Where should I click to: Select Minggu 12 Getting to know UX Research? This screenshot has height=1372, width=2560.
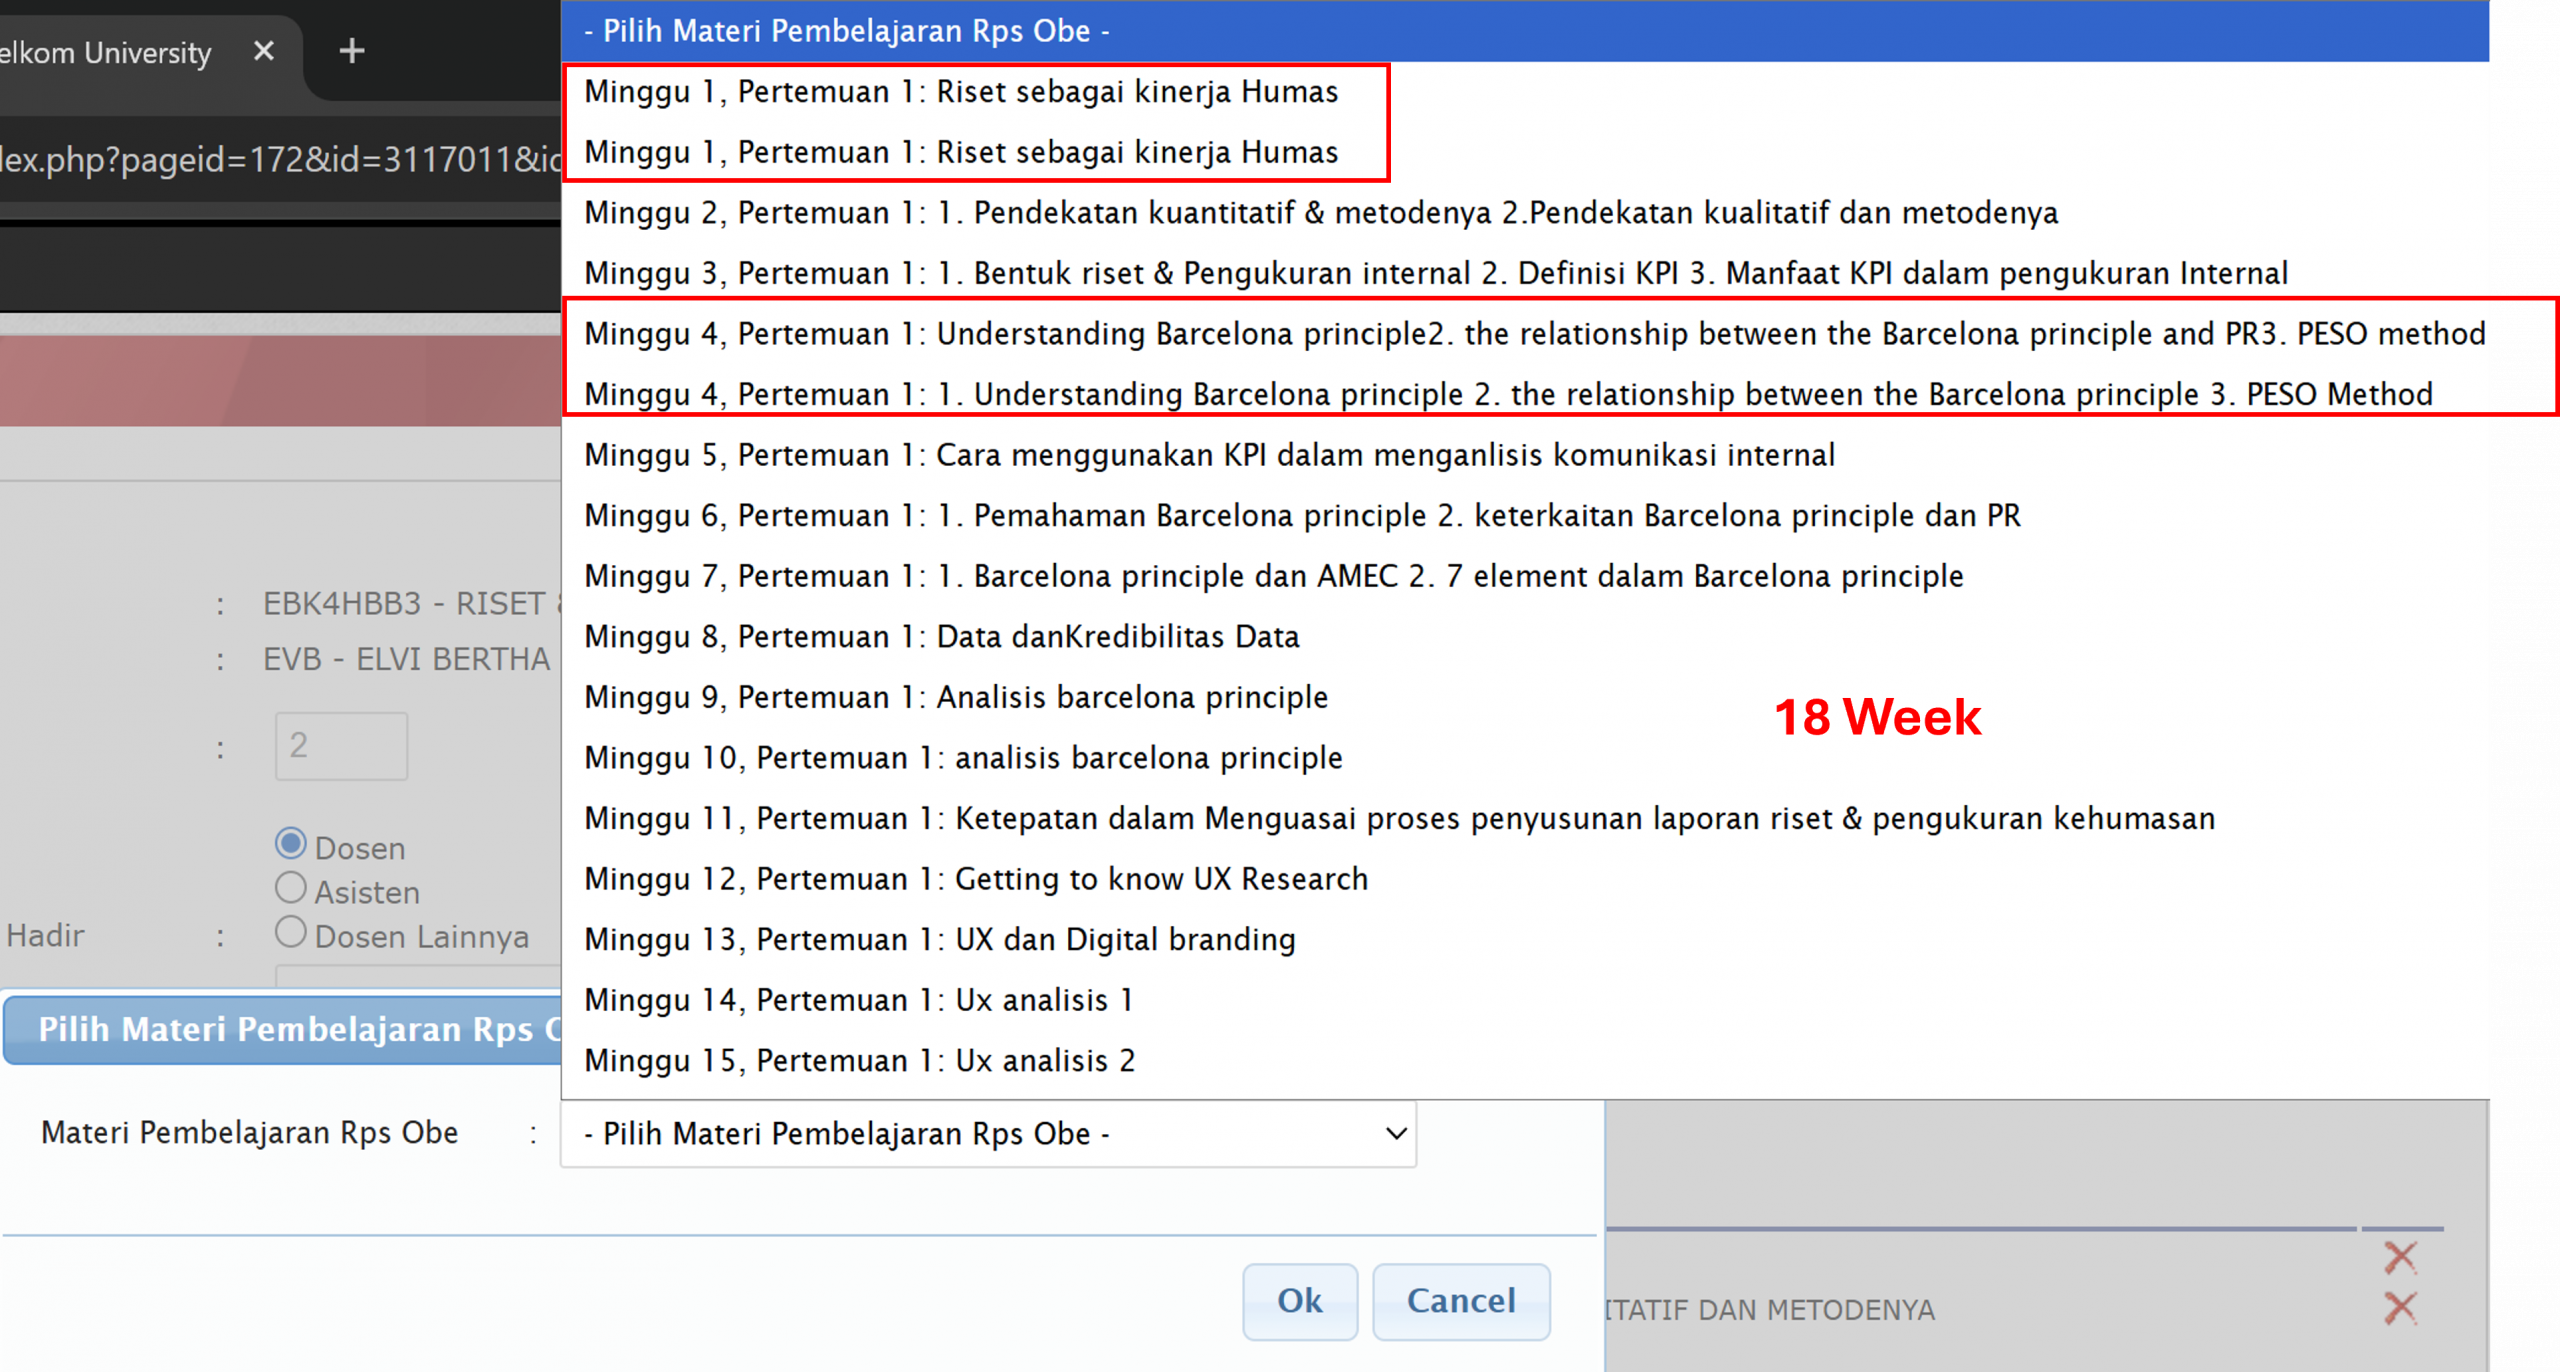click(x=1525, y=879)
